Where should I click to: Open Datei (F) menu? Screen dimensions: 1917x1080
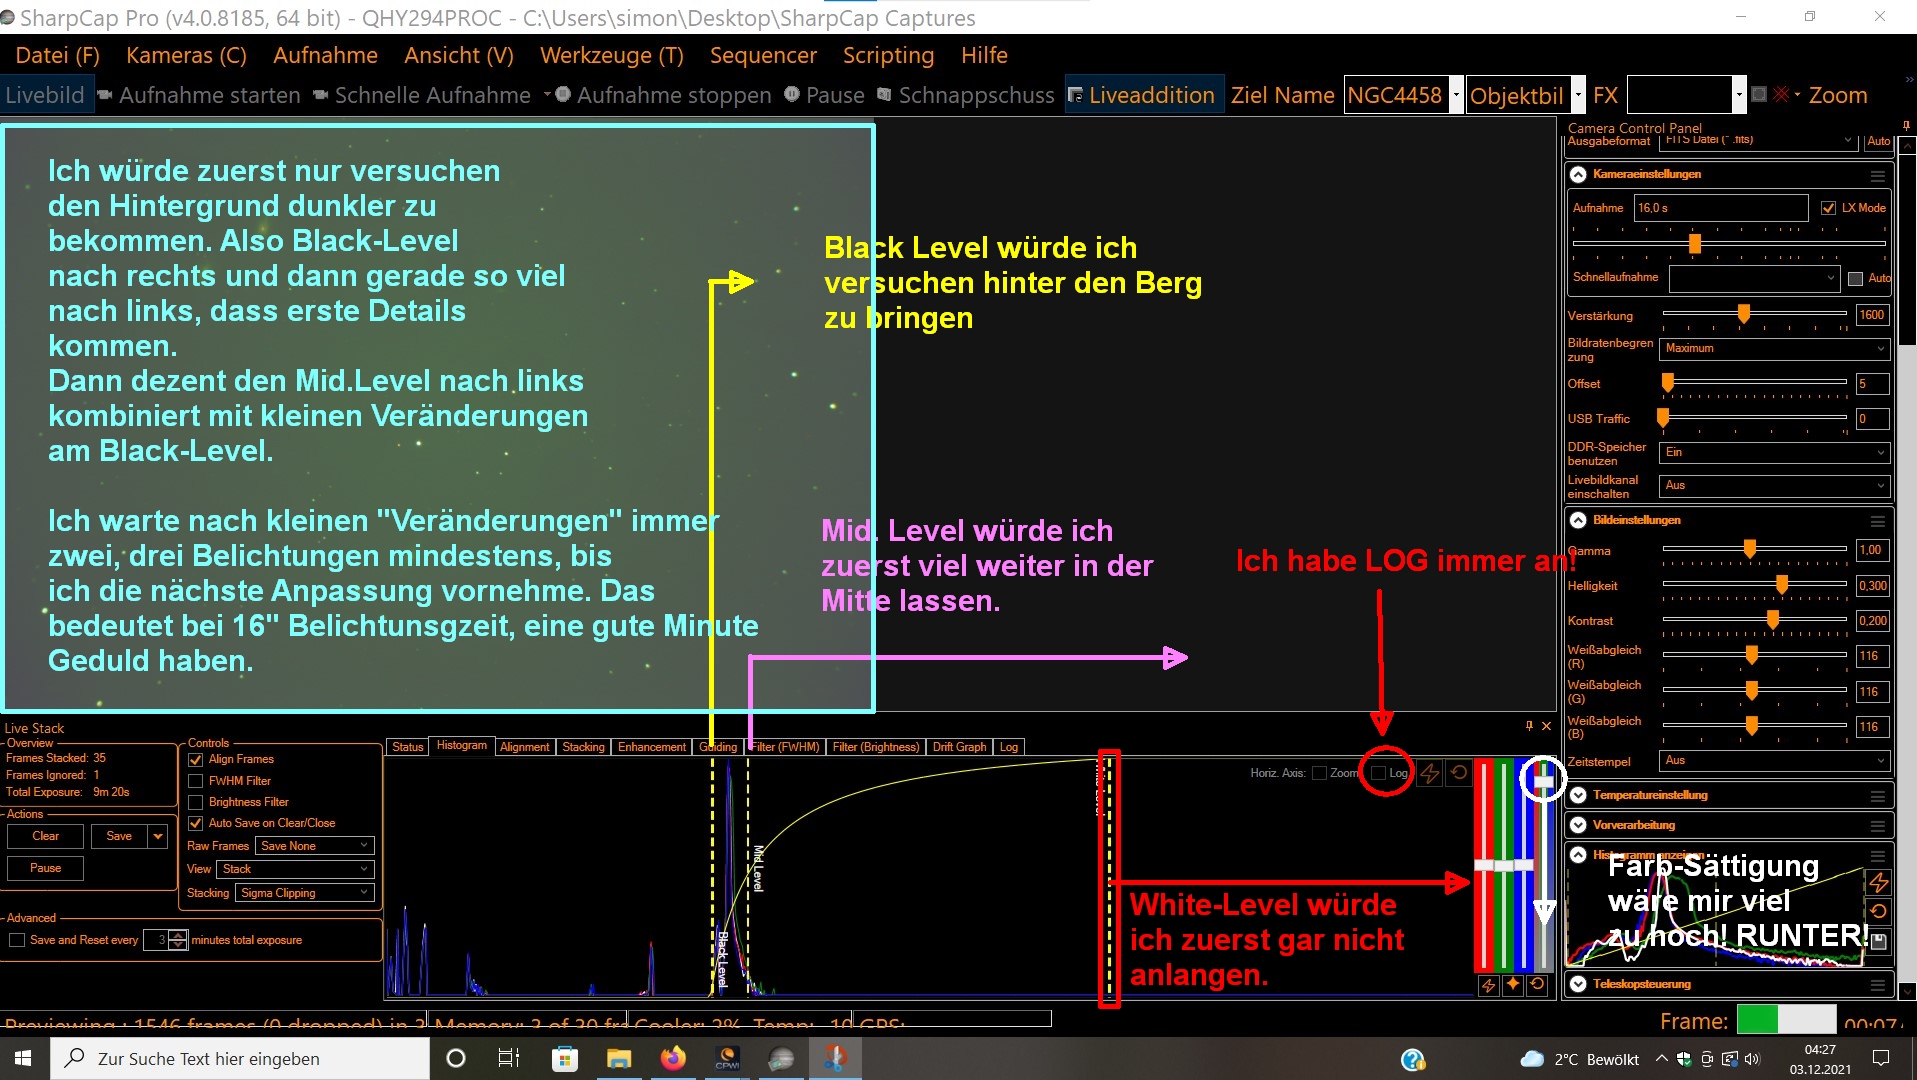(58, 55)
